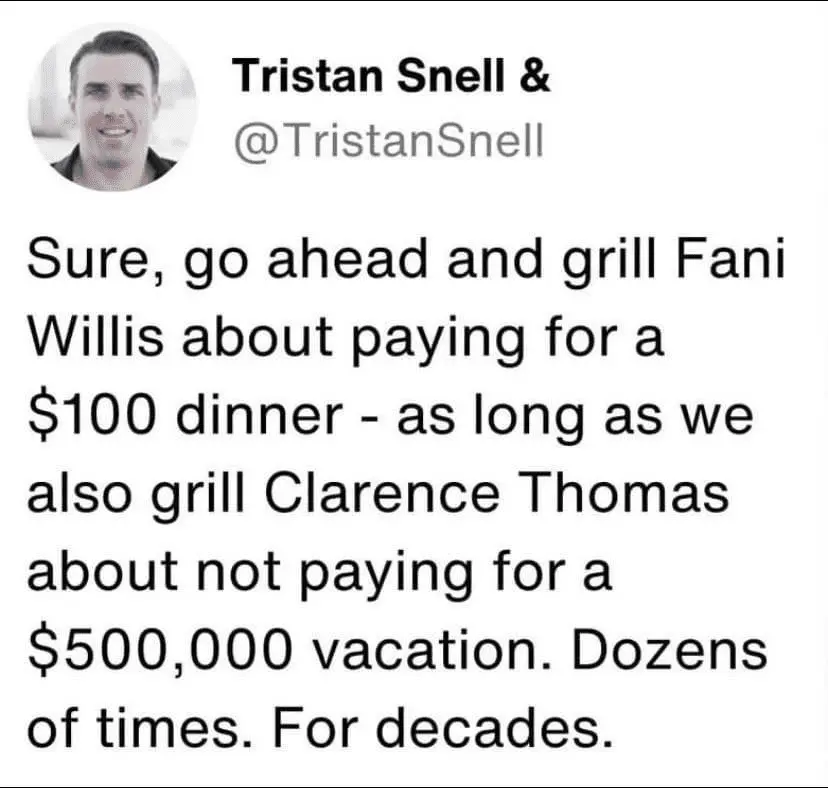The height and width of the screenshot is (788, 828).
Task: Click the "$500,000" amount in the tweet
Action: [x=161, y=649]
